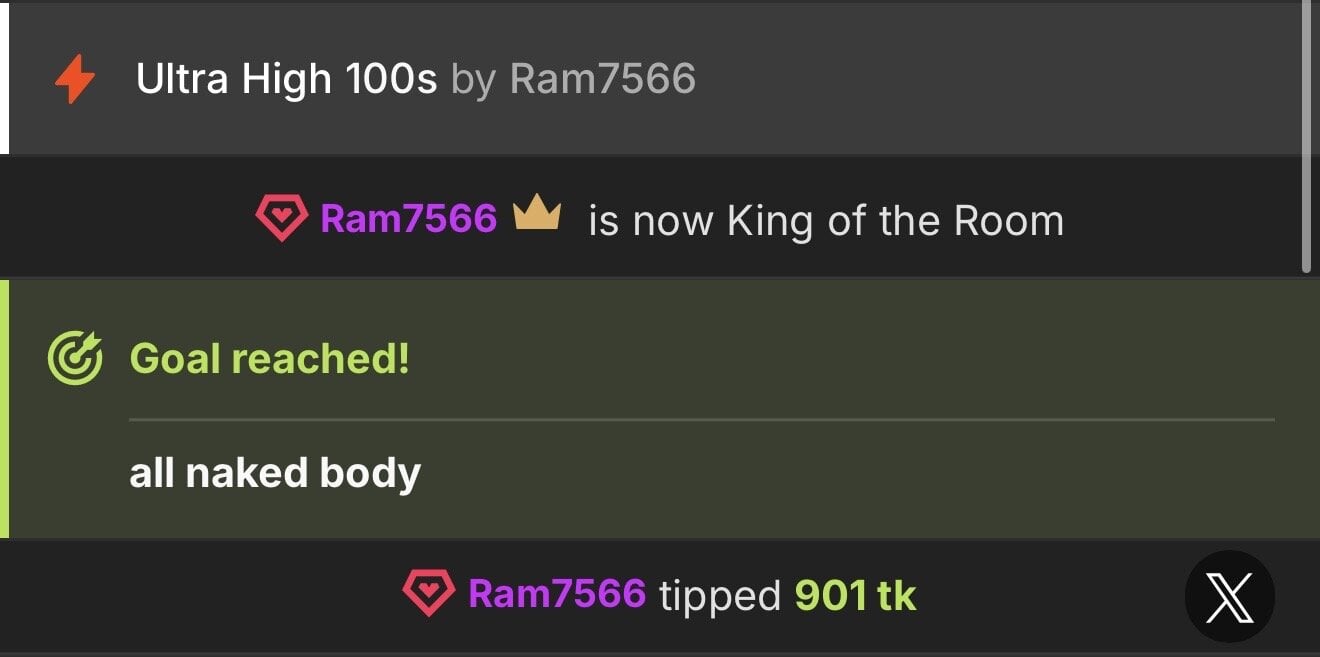The width and height of the screenshot is (1320, 657).
Task: Click the word "by" in the header
Action: pyautogui.click(x=473, y=79)
